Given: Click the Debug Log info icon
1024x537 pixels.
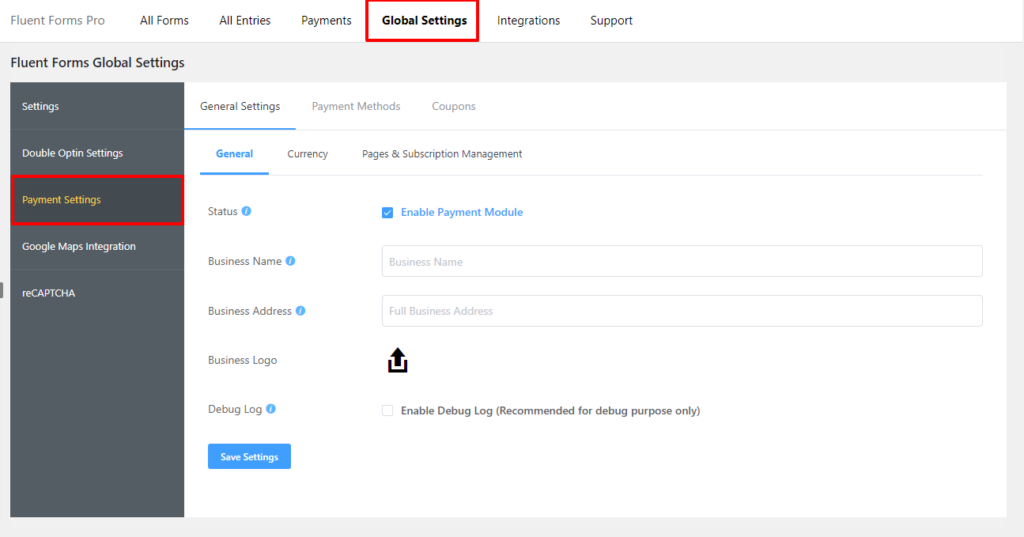Looking at the screenshot, I should [271, 409].
